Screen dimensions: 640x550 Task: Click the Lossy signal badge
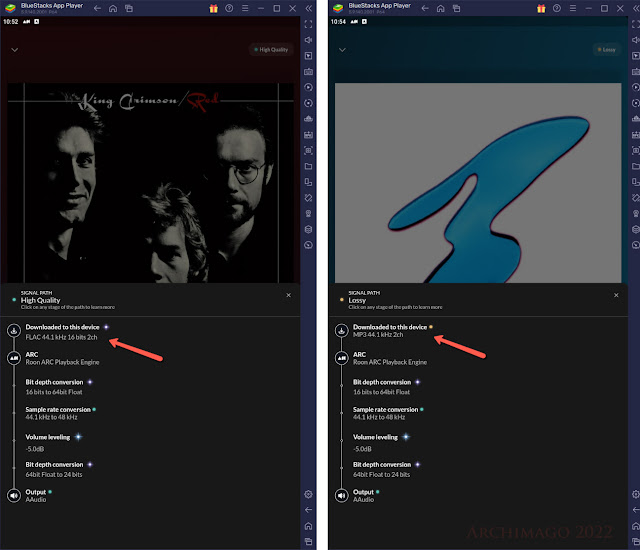pos(607,50)
